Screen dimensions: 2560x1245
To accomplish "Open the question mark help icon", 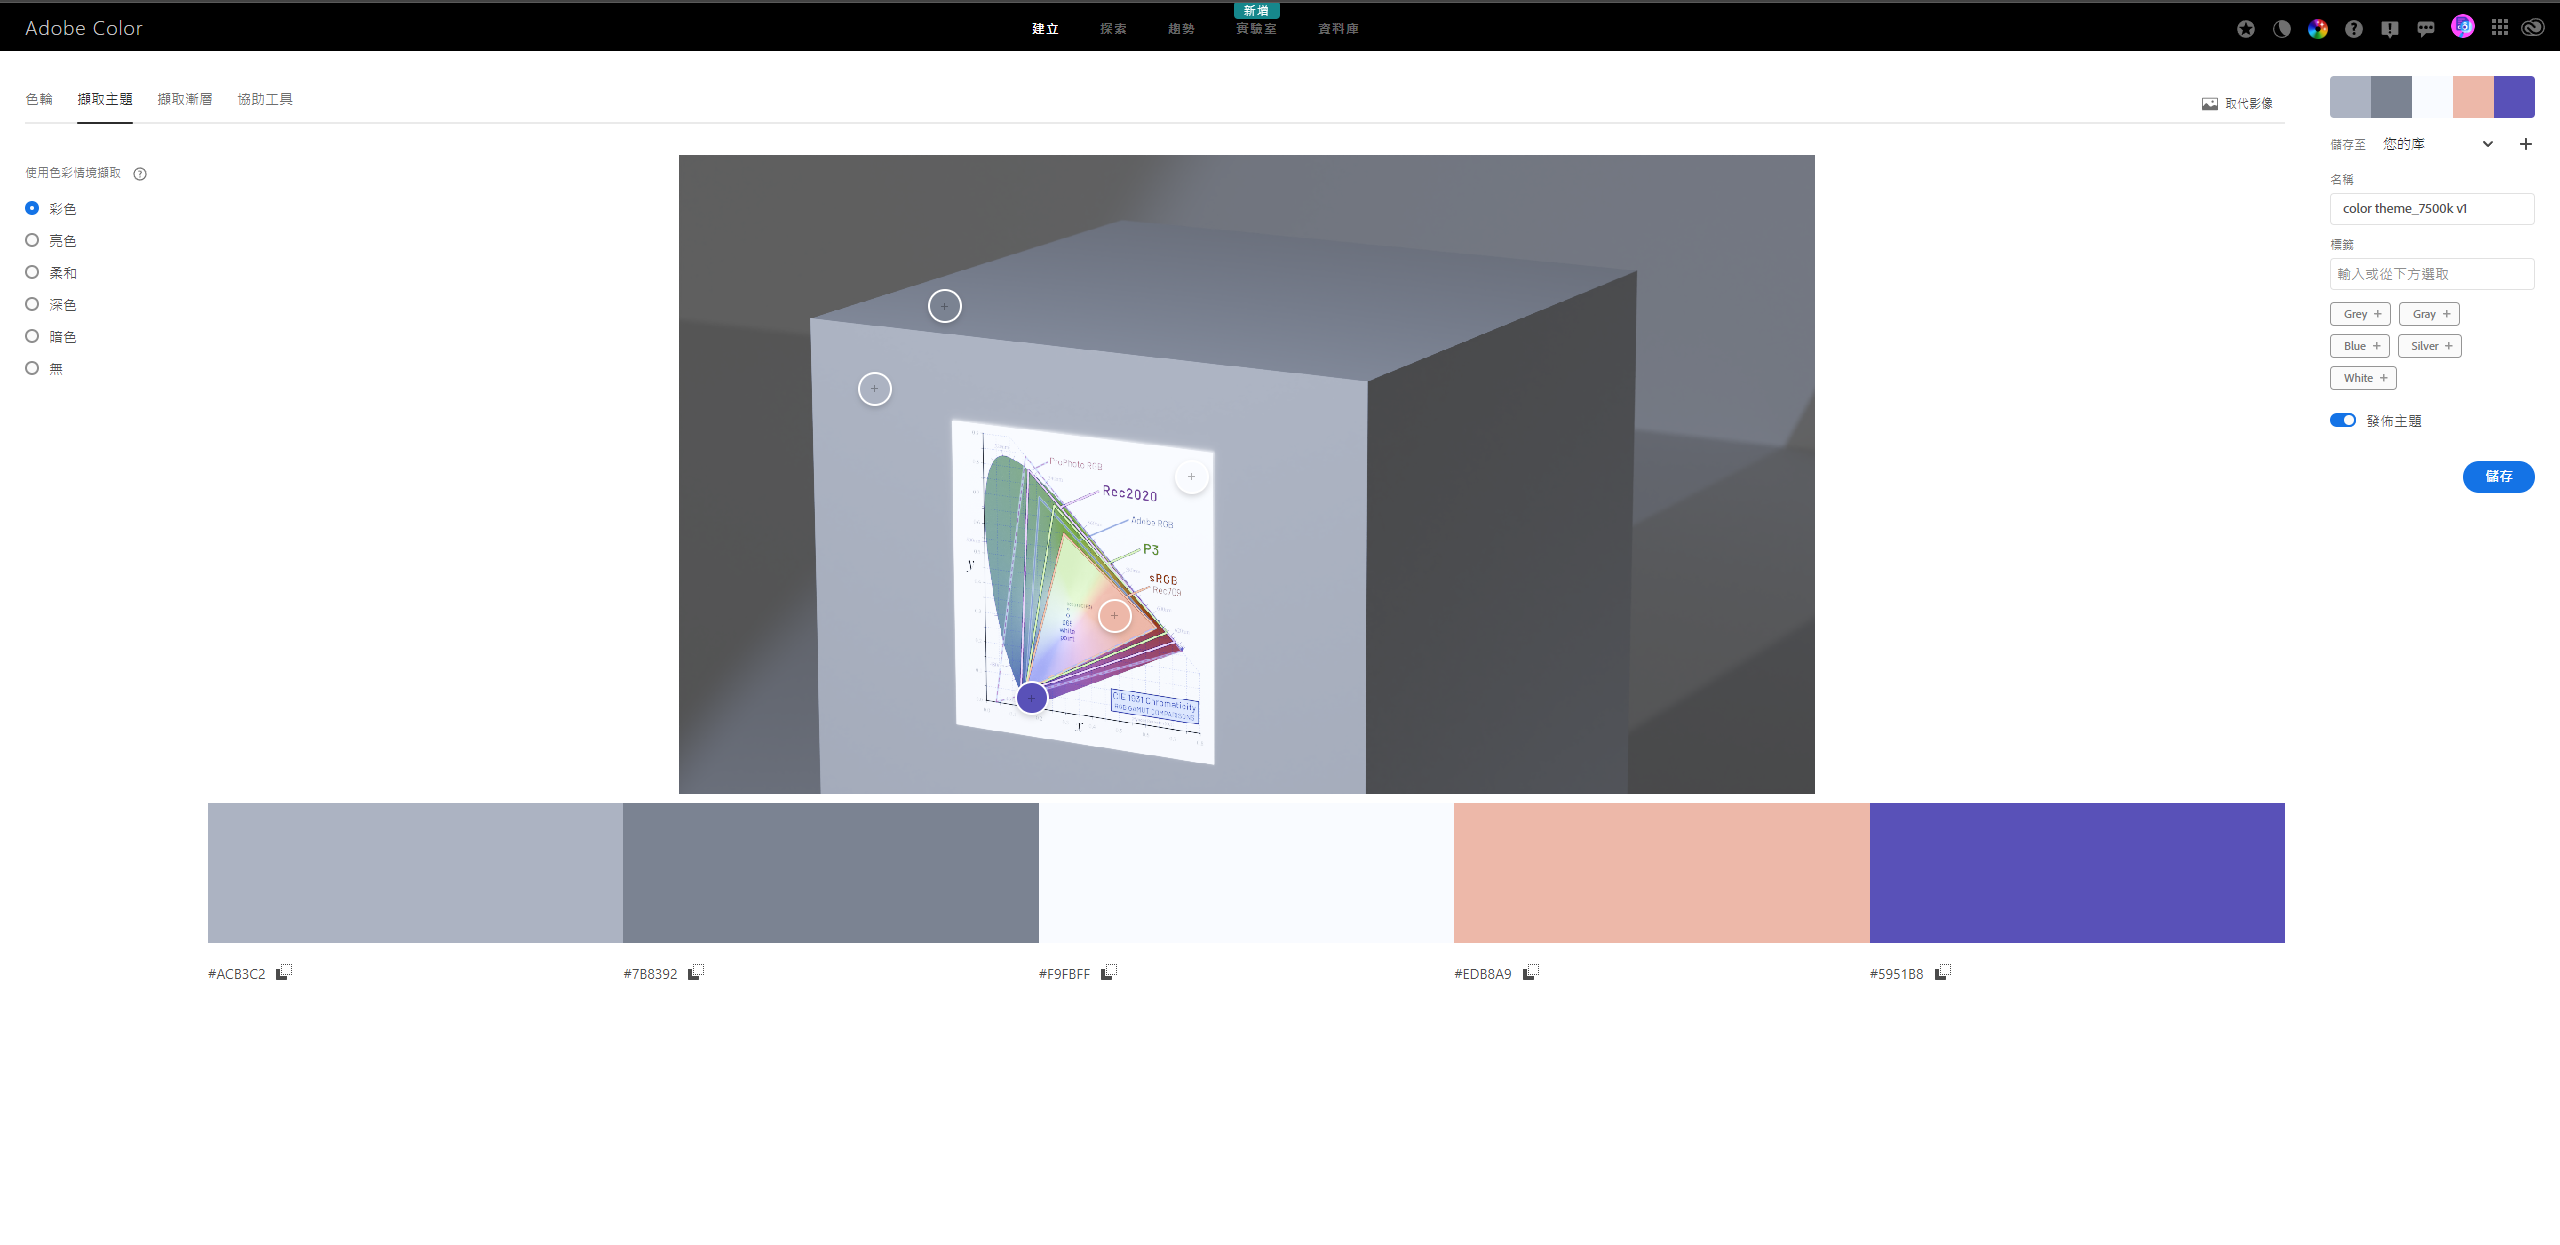I will click(x=2354, y=29).
